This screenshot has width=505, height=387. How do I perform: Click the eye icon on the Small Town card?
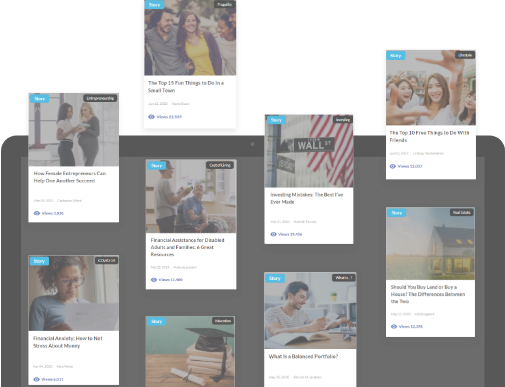151,117
